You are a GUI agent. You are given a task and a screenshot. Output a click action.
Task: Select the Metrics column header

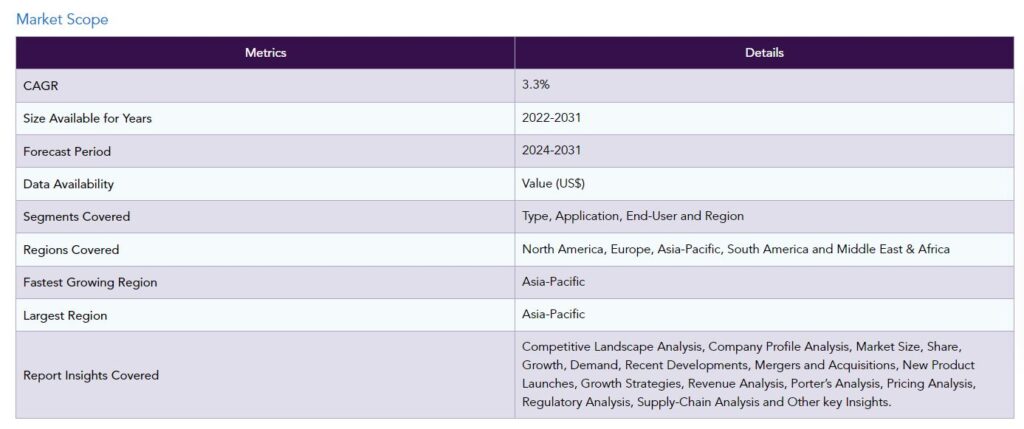coord(265,53)
